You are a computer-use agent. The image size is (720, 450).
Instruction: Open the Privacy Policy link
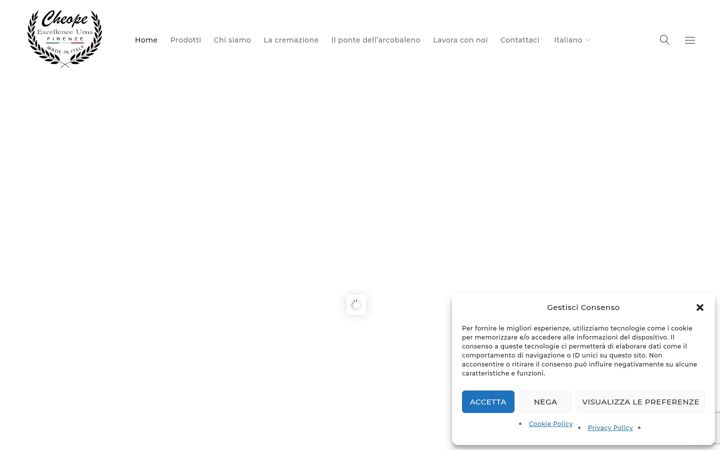pos(610,428)
